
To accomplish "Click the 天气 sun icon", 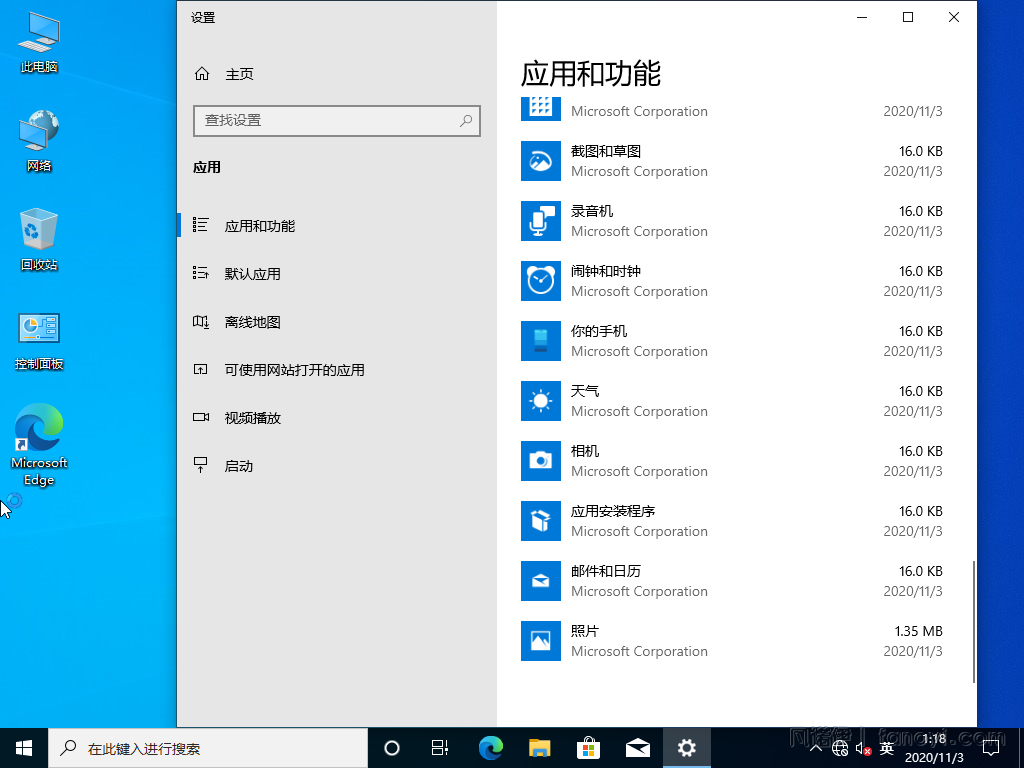I will [540, 401].
